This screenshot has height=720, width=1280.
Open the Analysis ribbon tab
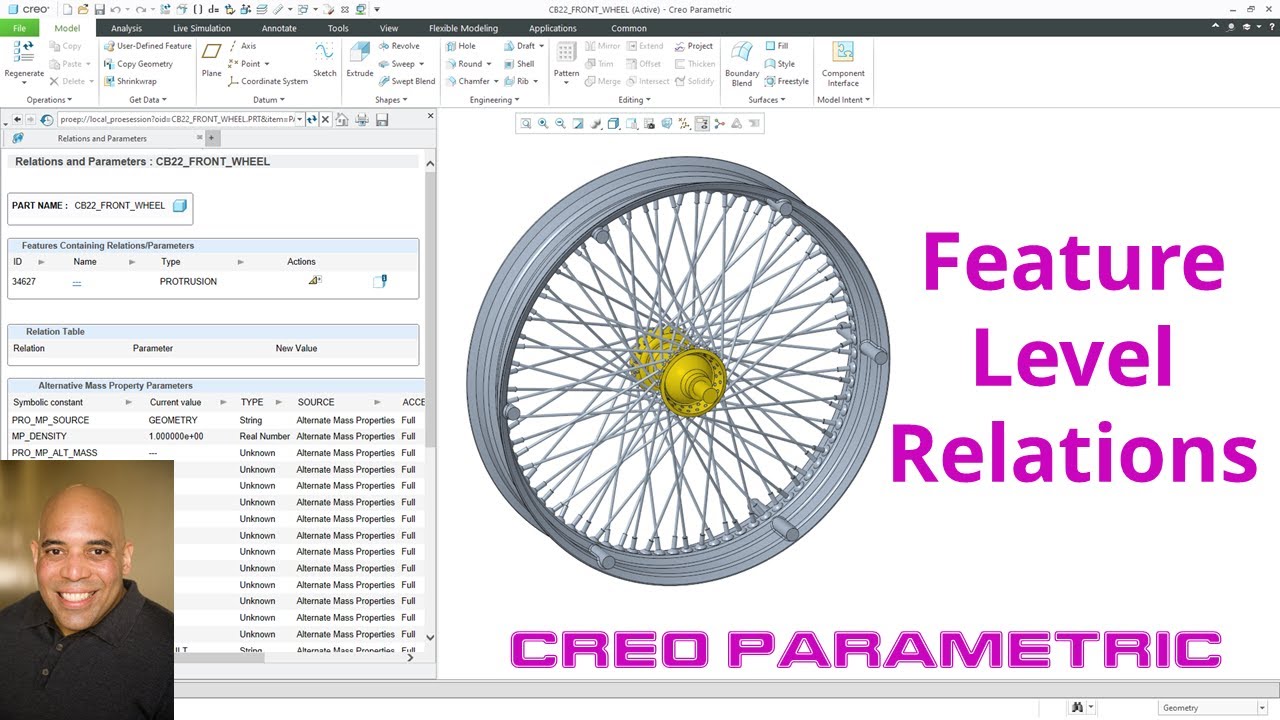(x=126, y=28)
